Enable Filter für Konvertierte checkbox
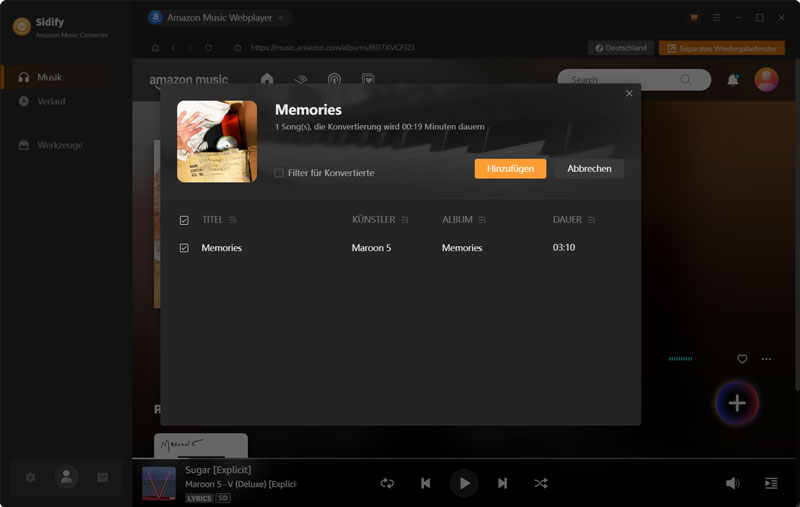This screenshot has width=800, height=507. 280,173
